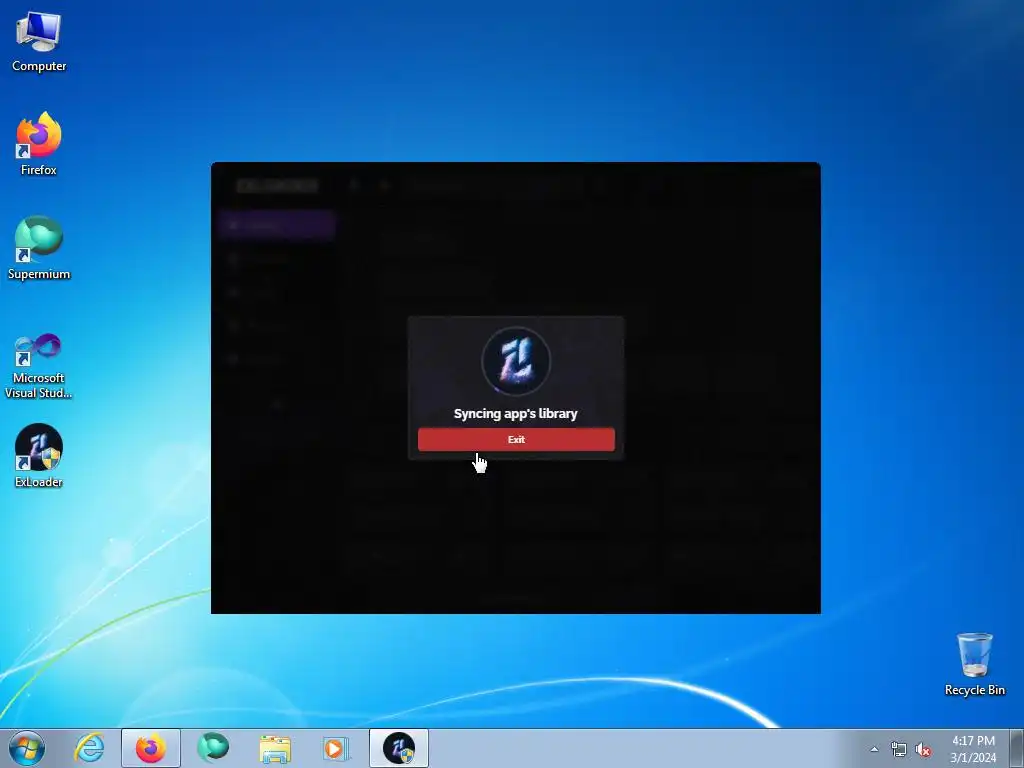Click the muted volume tray icon
Screen dimensions: 1024x768
pyautogui.click(x=923, y=749)
